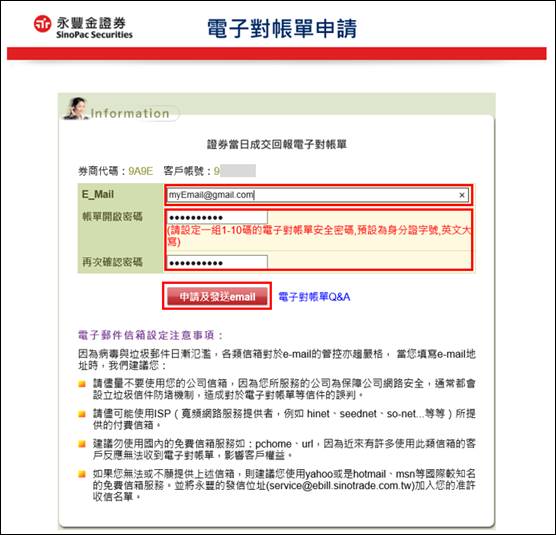Click the red password hint text
The width and height of the screenshot is (556, 535).
319,236
